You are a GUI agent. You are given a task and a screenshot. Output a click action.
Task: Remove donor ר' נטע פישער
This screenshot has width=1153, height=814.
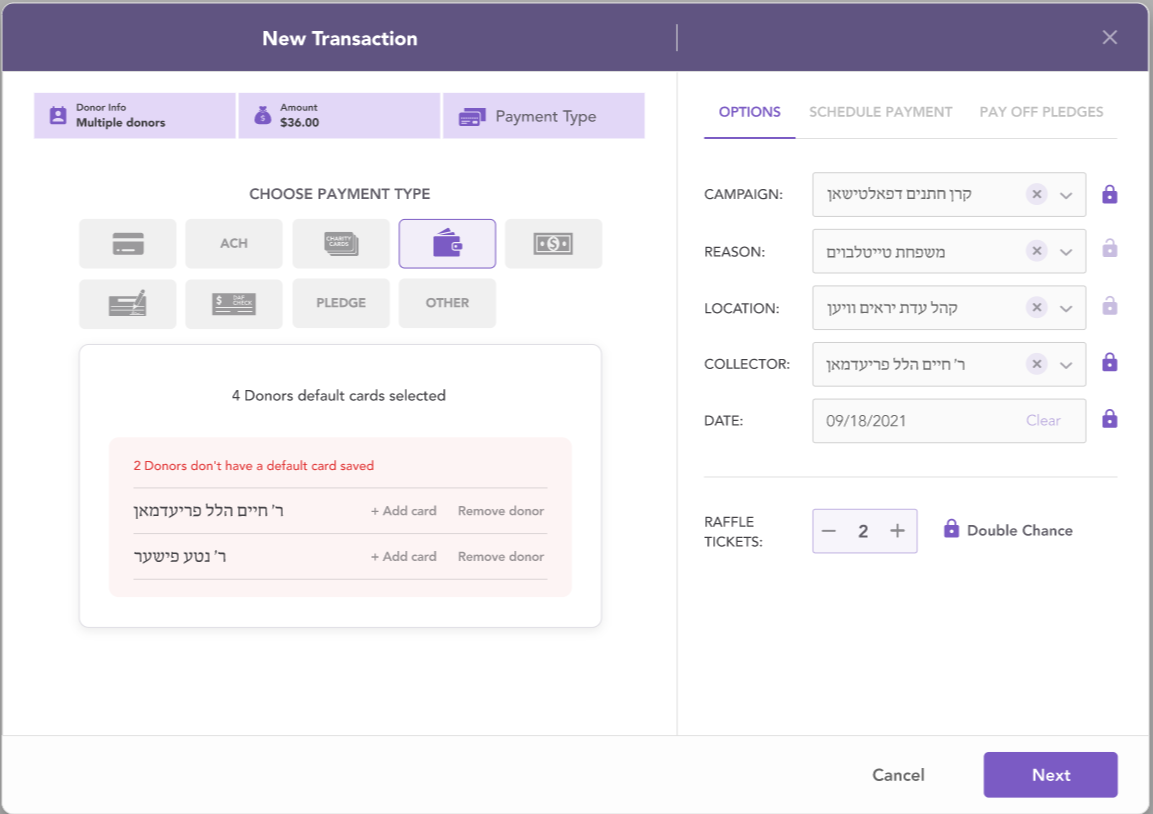coord(501,557)
